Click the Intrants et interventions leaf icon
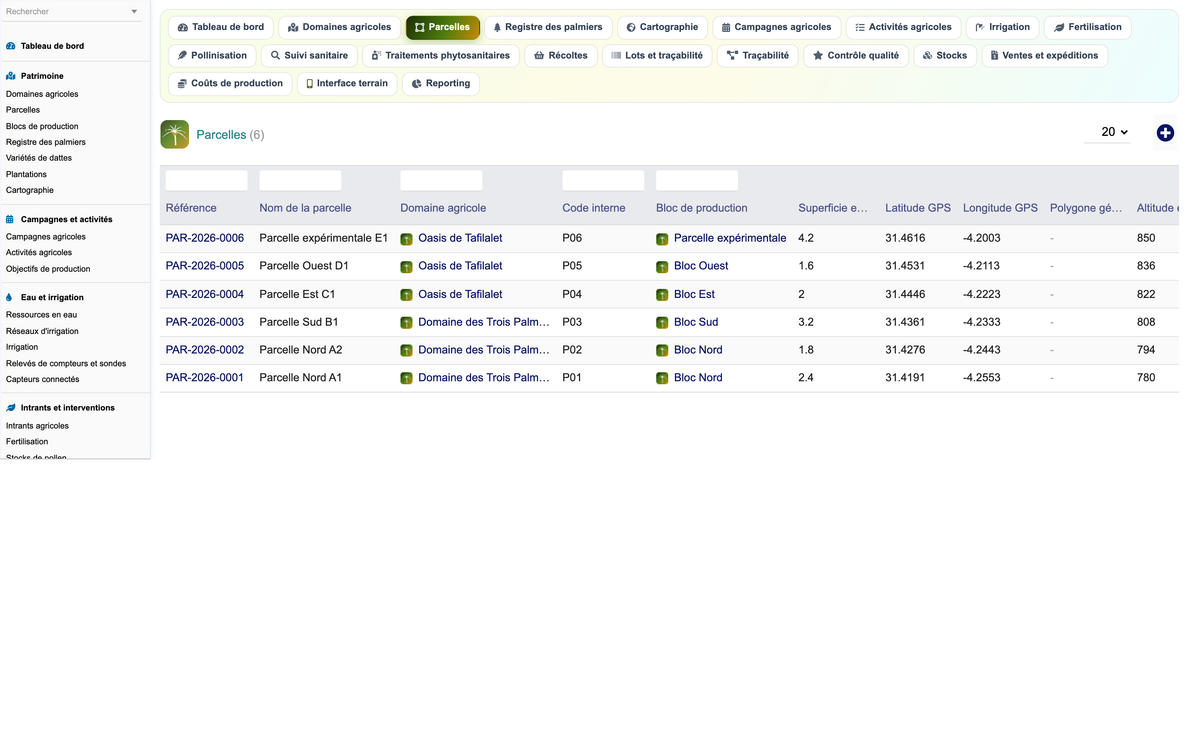This screenshot has height=743, width=1200. [x=11, y=408]
